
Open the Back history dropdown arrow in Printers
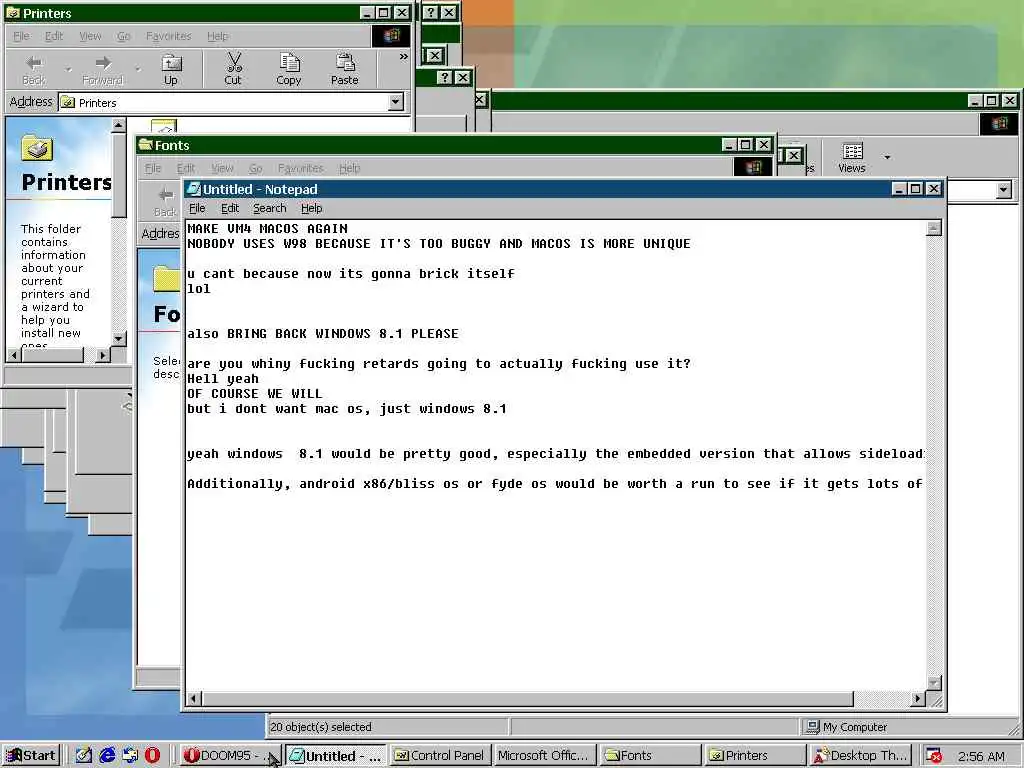point(68,68)
